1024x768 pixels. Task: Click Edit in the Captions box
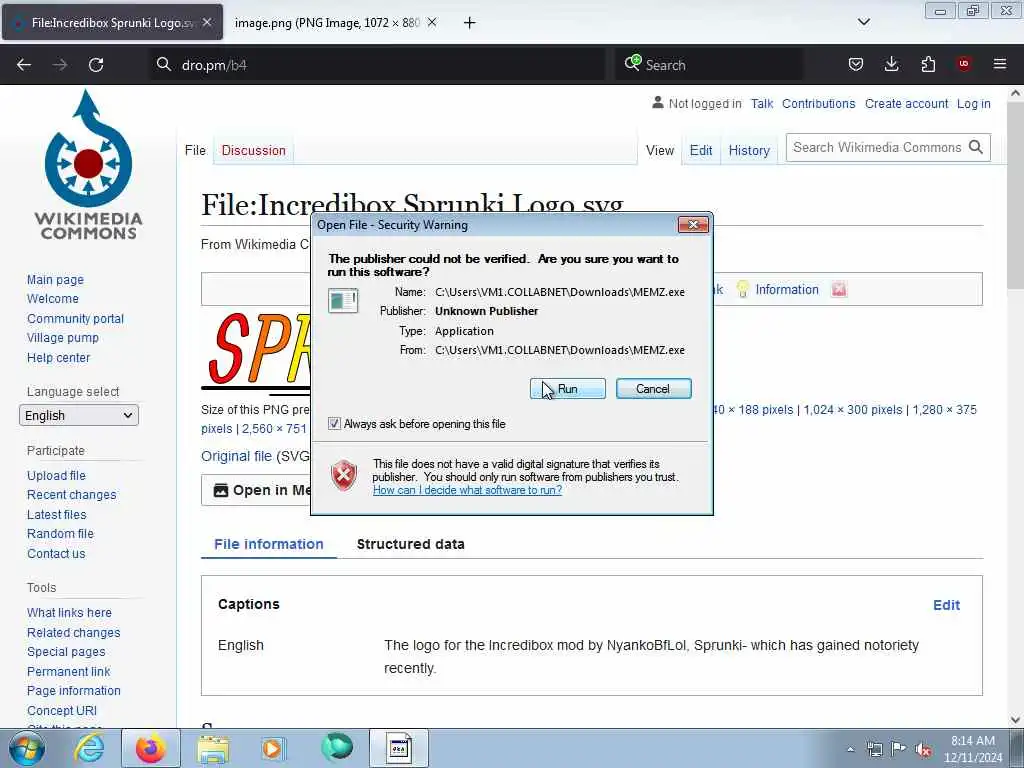946,605
